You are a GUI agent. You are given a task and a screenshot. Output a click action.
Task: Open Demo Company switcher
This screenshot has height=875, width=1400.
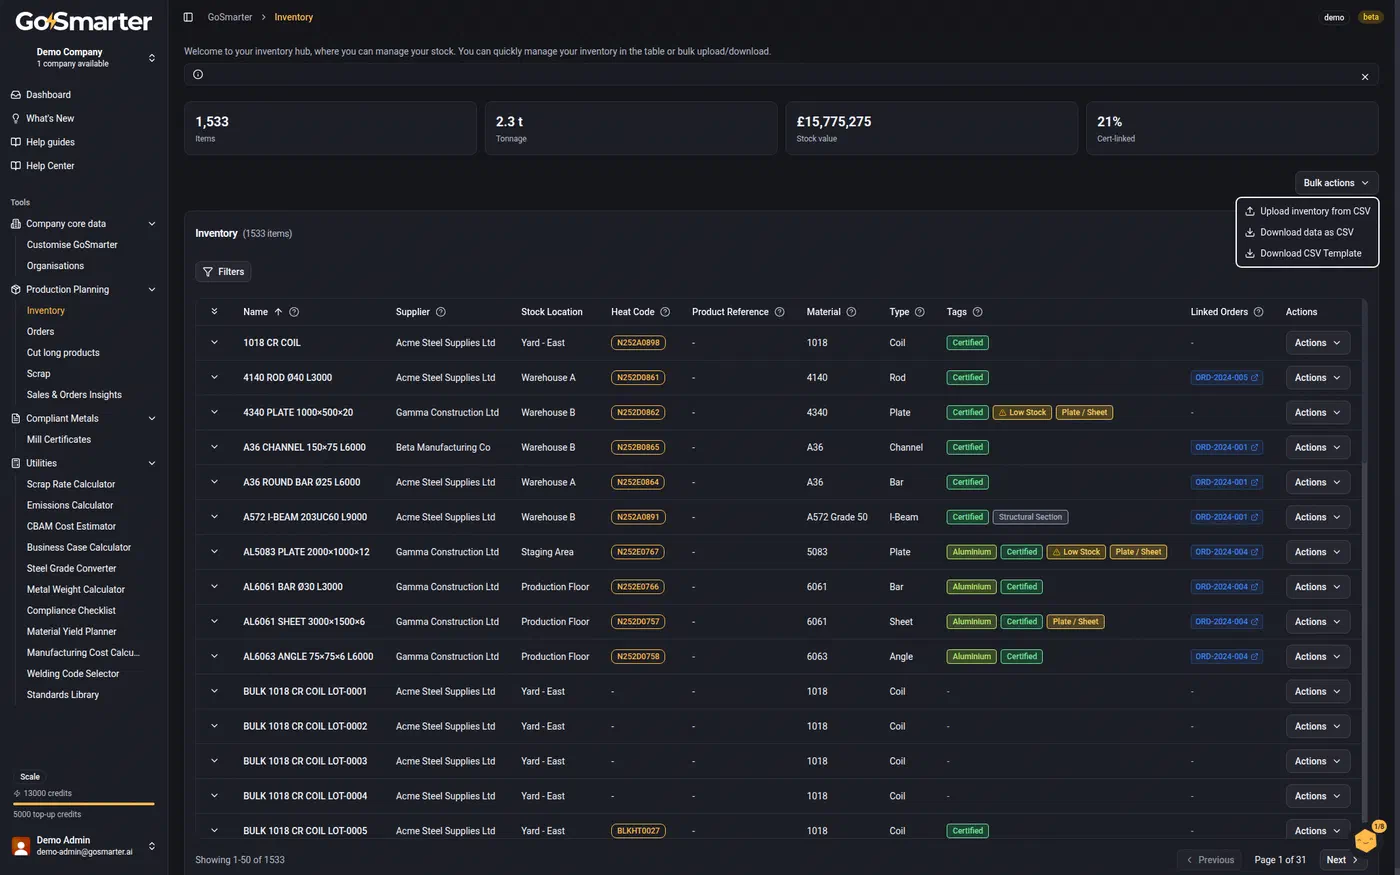(x=84, y=57)
